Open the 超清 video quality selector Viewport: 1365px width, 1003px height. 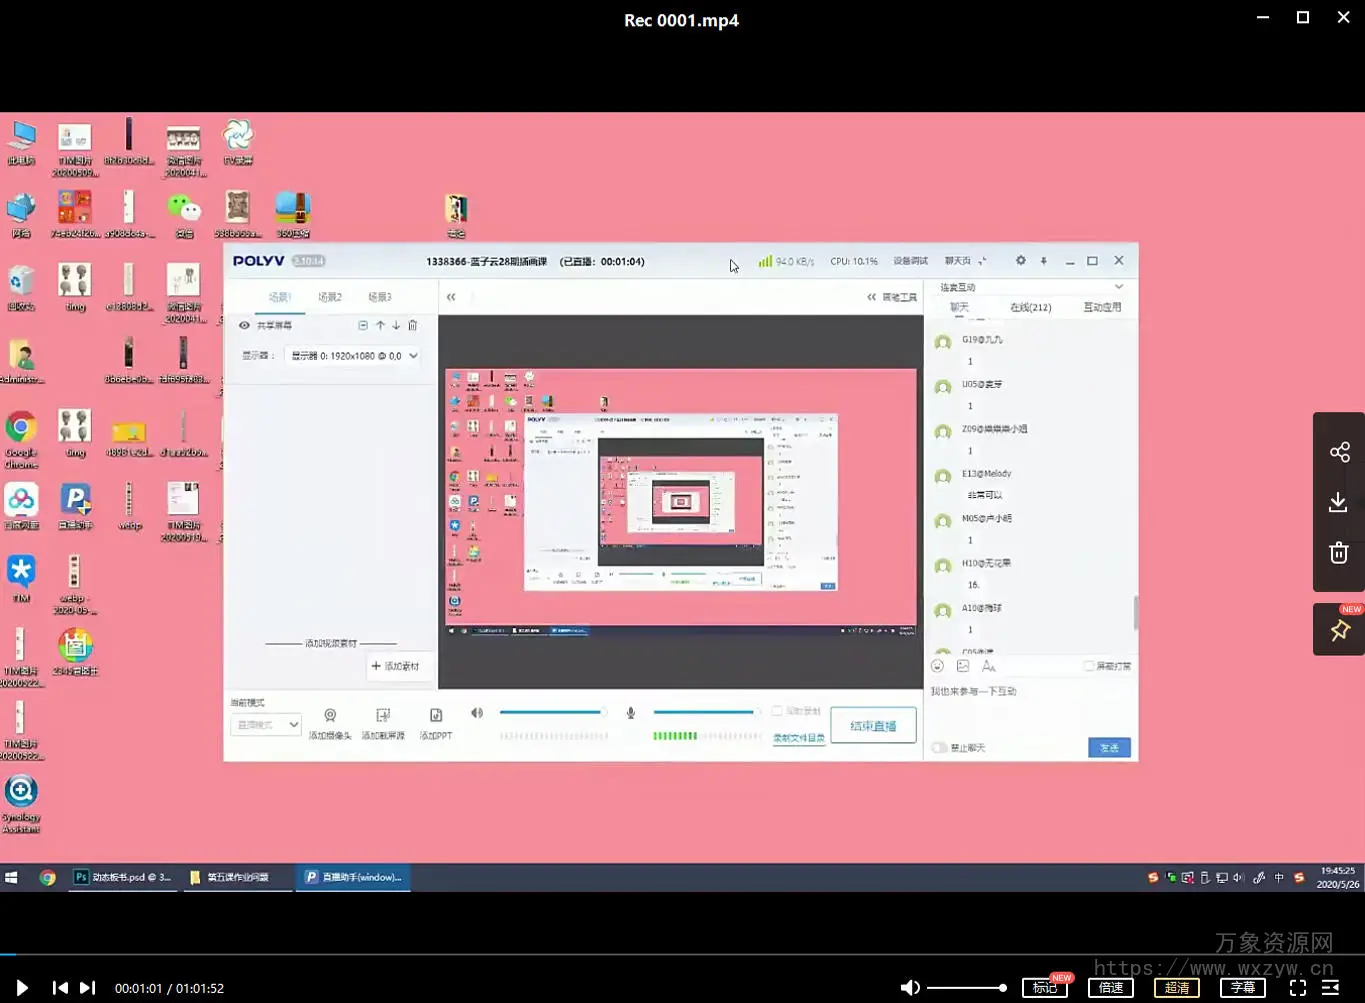coord(1177,988)
